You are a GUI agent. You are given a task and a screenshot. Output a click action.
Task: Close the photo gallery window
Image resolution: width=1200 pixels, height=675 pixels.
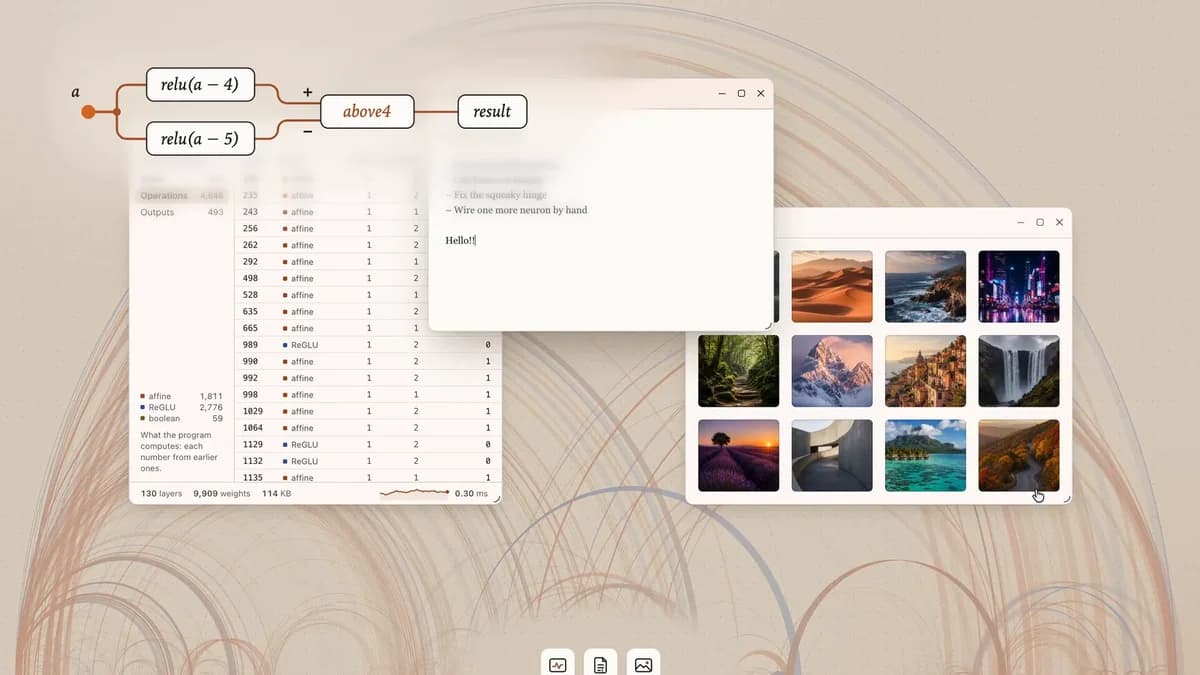(x=1059, y=222)
